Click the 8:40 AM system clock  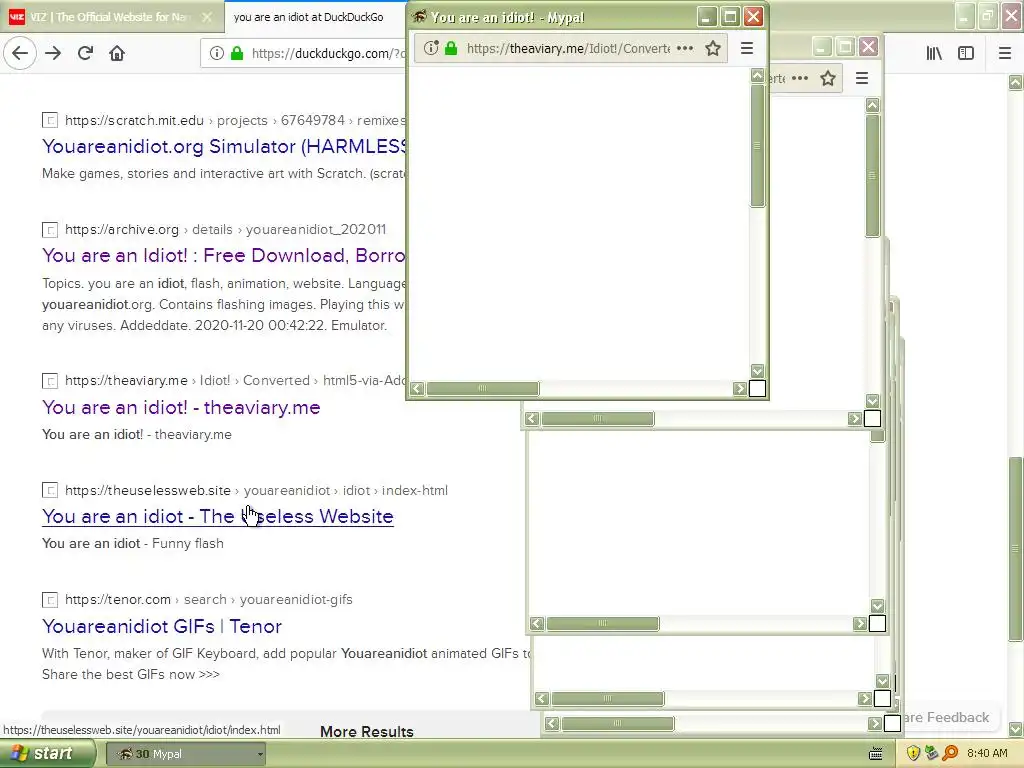tap(987, 753)
